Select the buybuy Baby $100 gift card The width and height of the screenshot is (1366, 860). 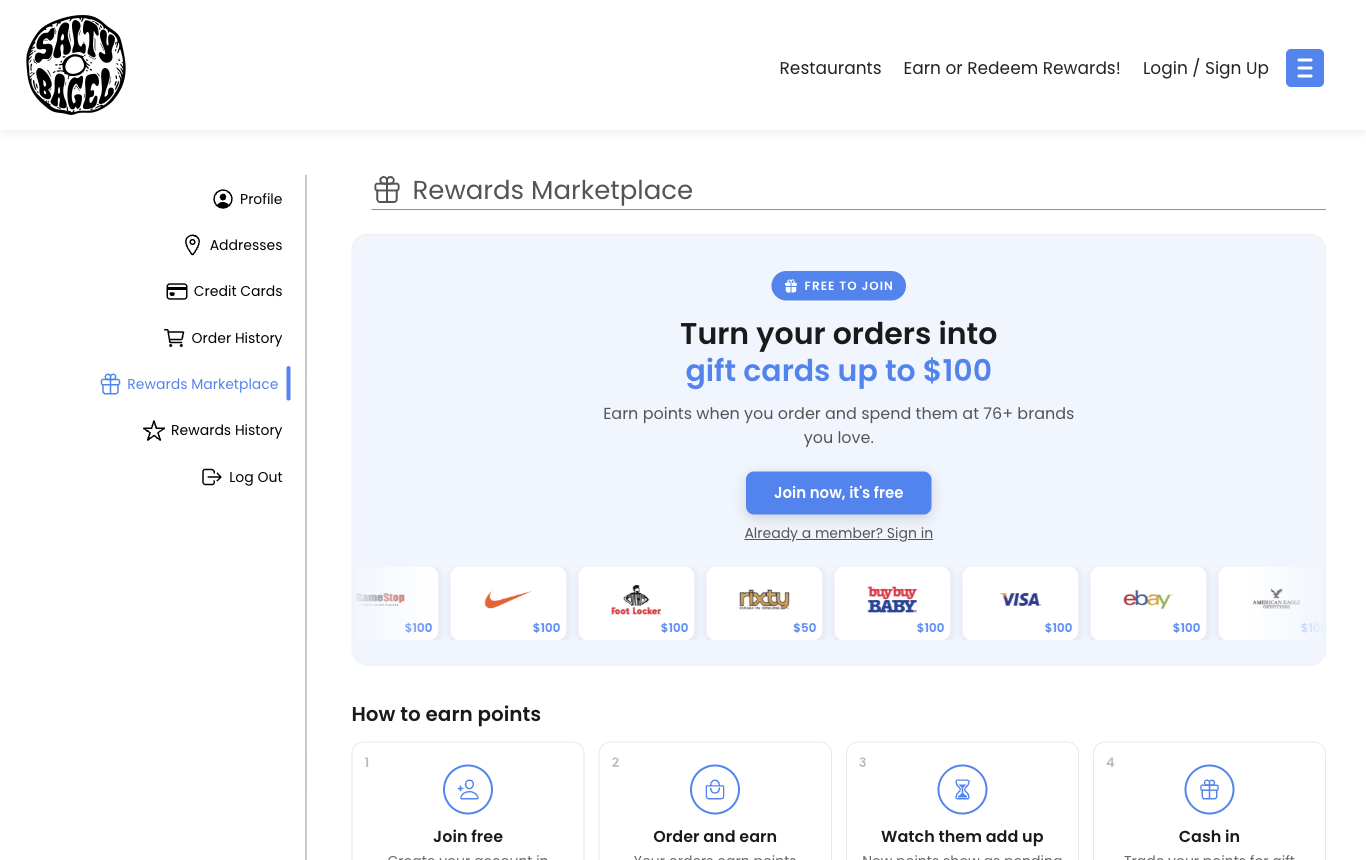coord(893,603)
